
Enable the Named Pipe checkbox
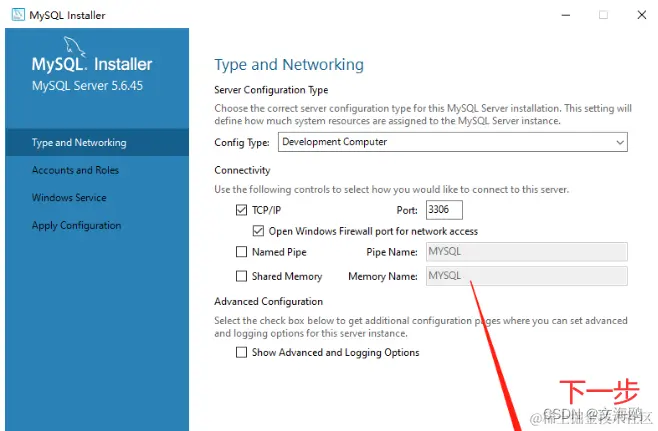[x=241, y=252]
